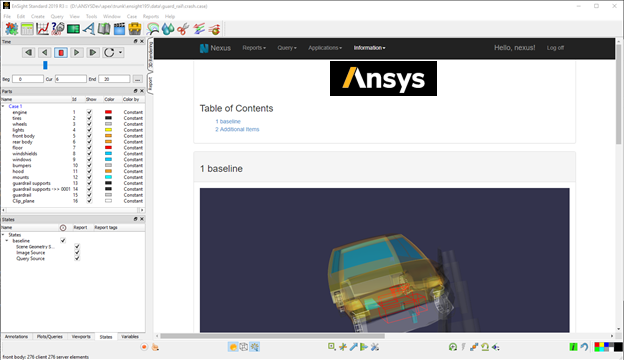Open the Reports dropdown in Nexus bar

tap(254, 48)
